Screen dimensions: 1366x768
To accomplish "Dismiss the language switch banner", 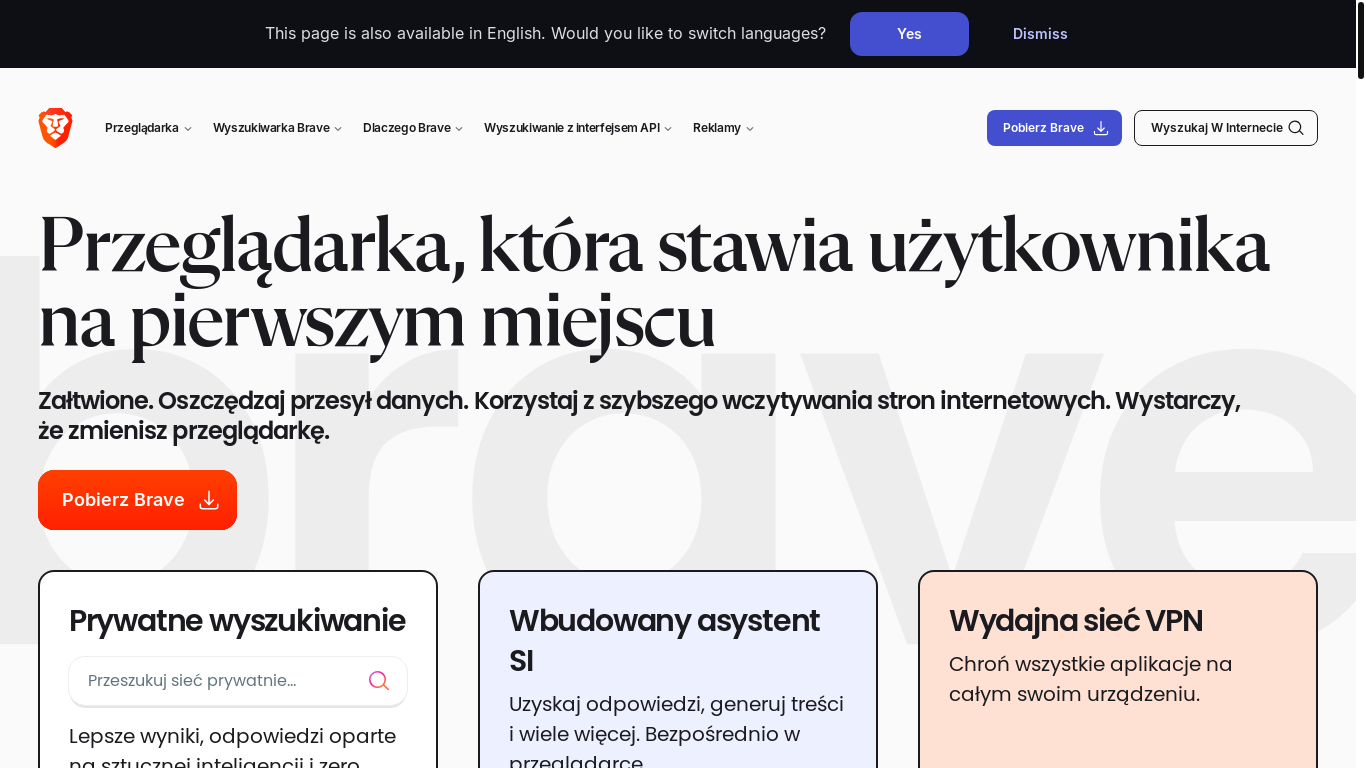I will (x=1040, y=34).
